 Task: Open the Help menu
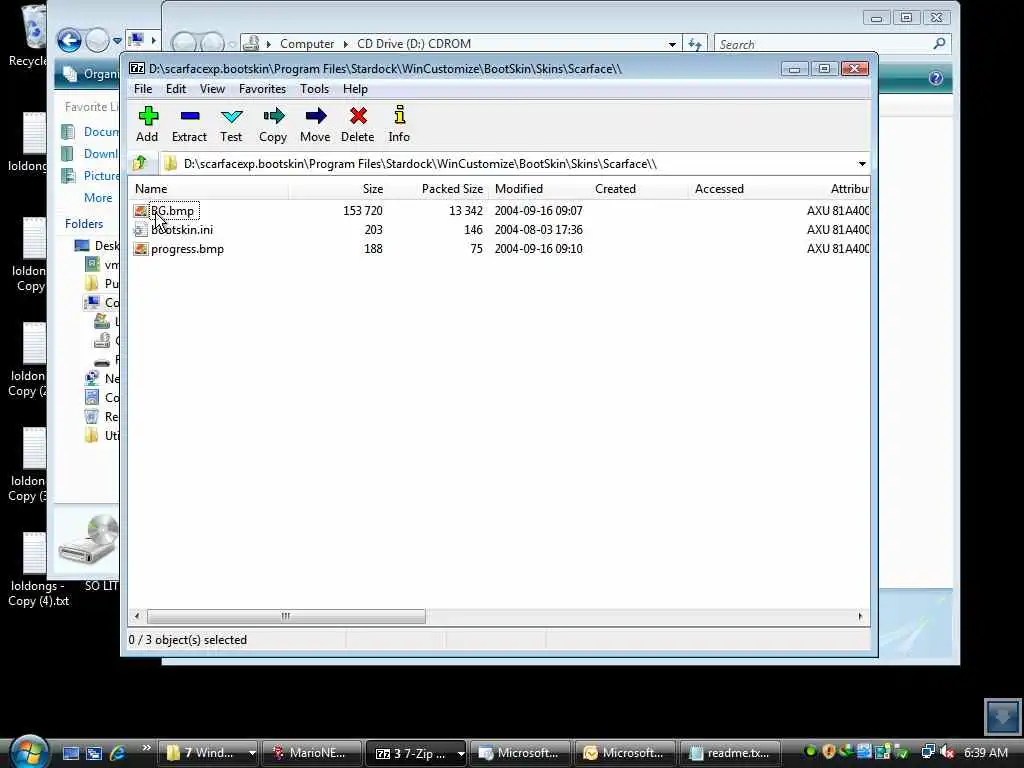tap(355, 89)
